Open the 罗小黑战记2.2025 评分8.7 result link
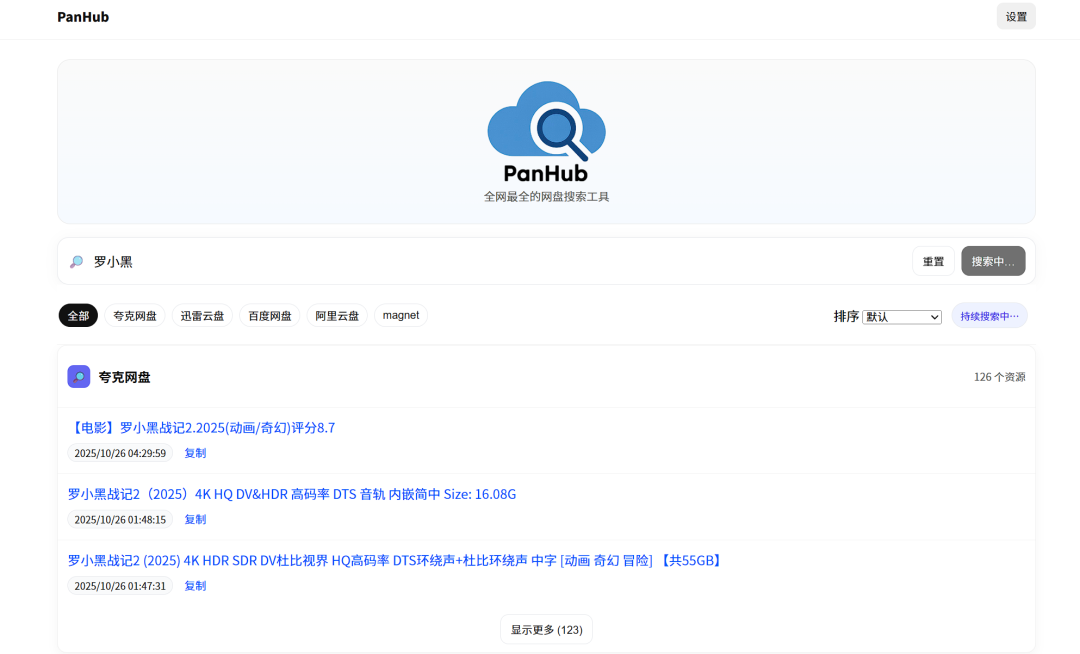 (x=202, y=428)
